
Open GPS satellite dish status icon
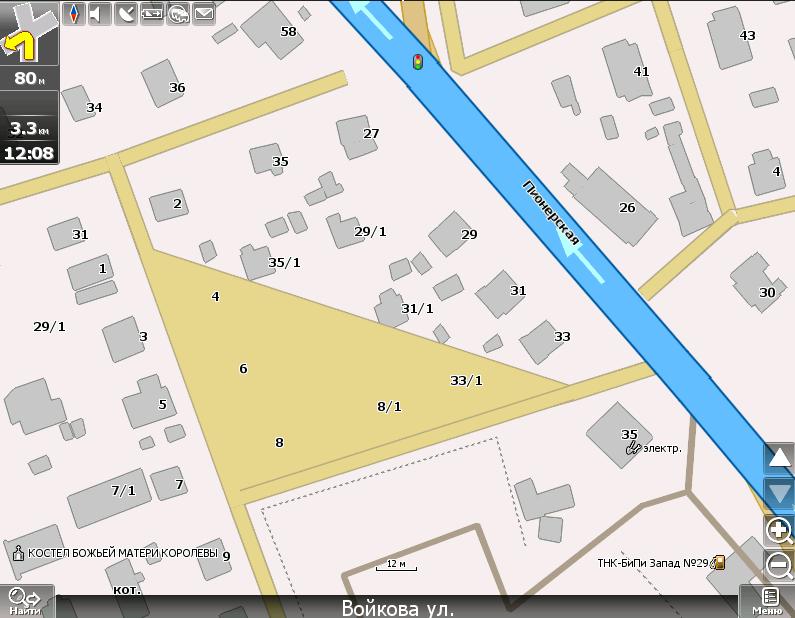click(126, 14)
